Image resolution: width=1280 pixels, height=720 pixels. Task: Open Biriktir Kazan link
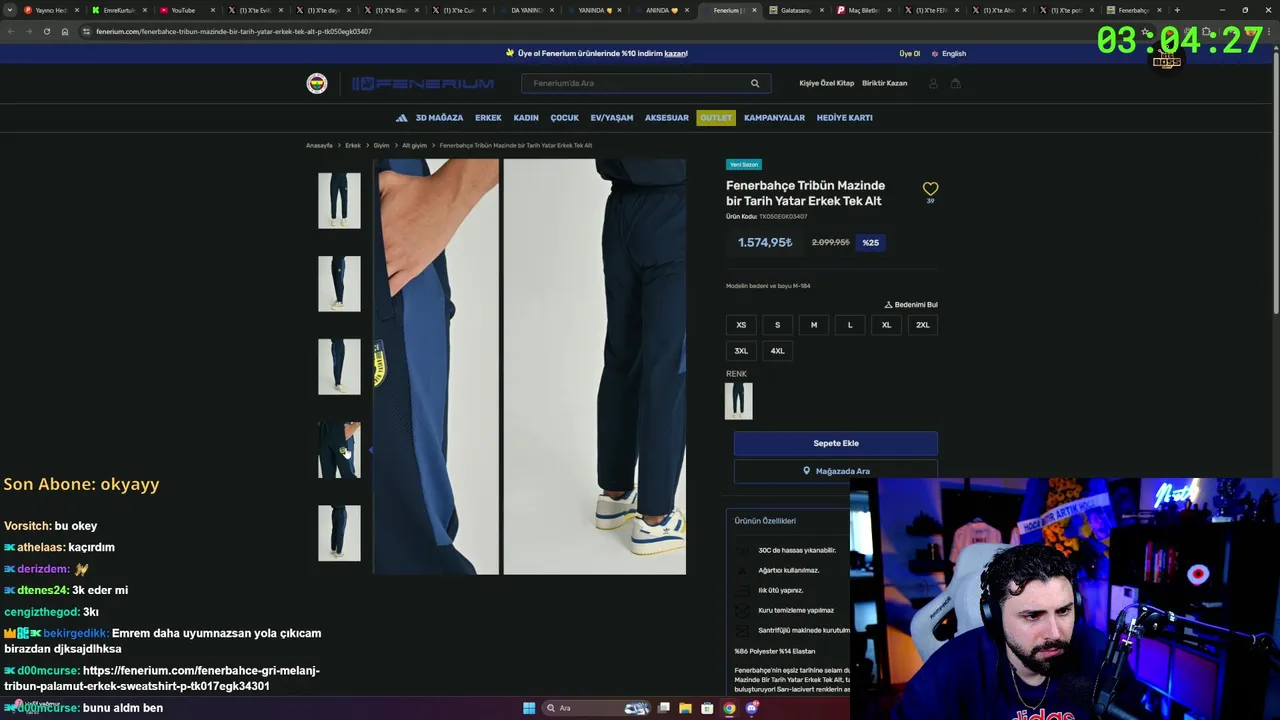tap(885, 84)
